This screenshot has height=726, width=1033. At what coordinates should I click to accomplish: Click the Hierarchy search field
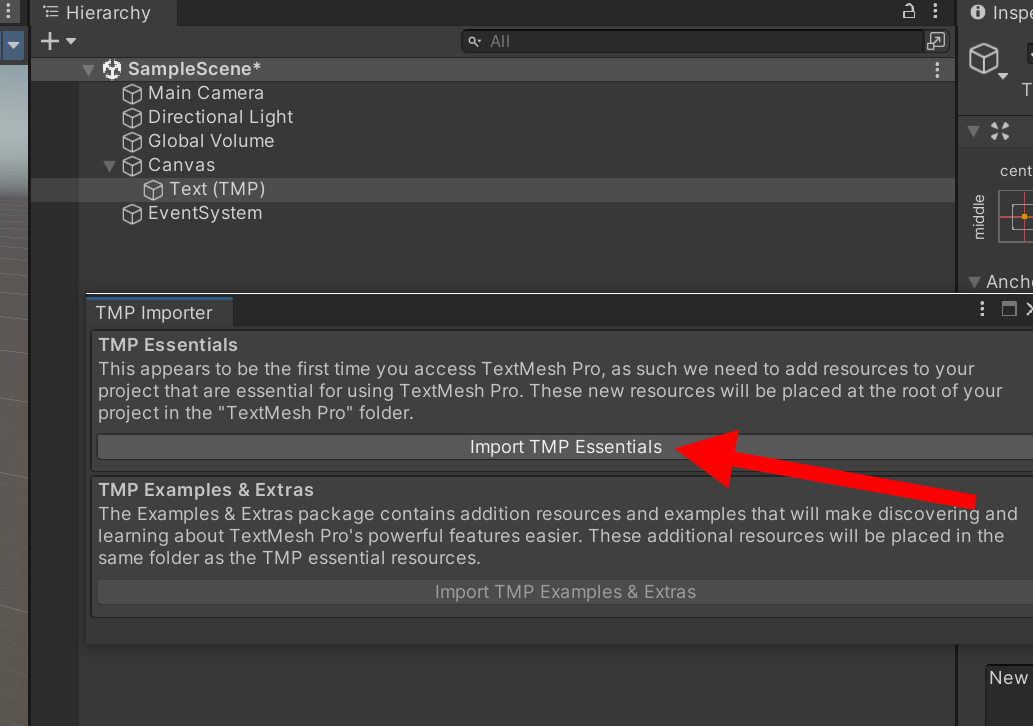tap(692, 42)
